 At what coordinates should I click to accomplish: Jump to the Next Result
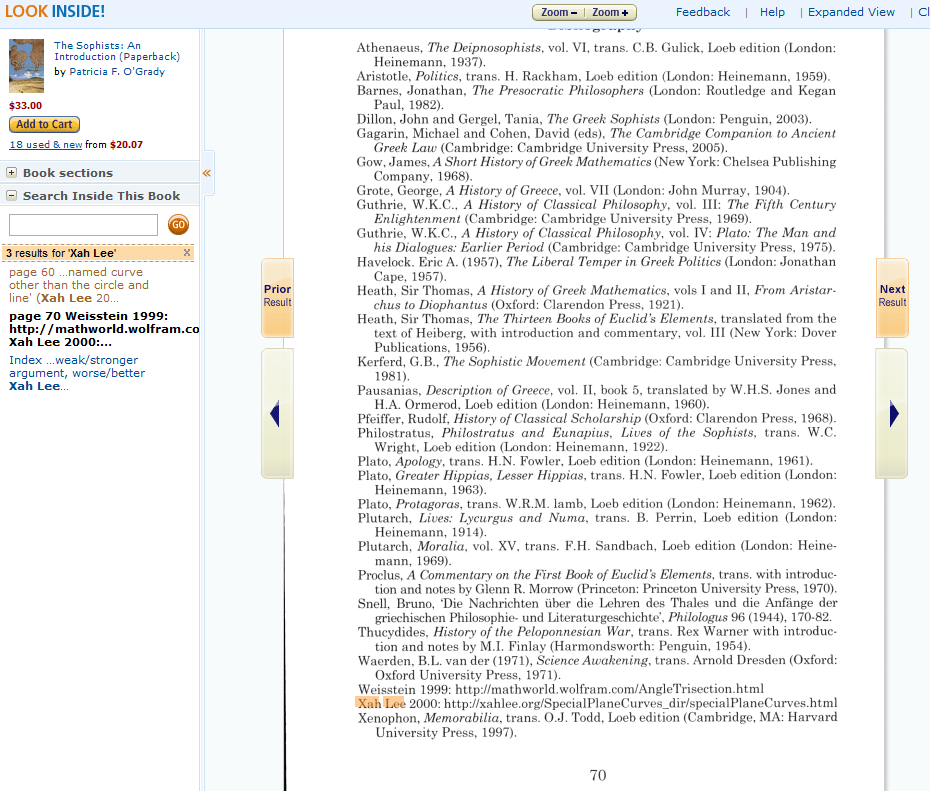point(892,296)
